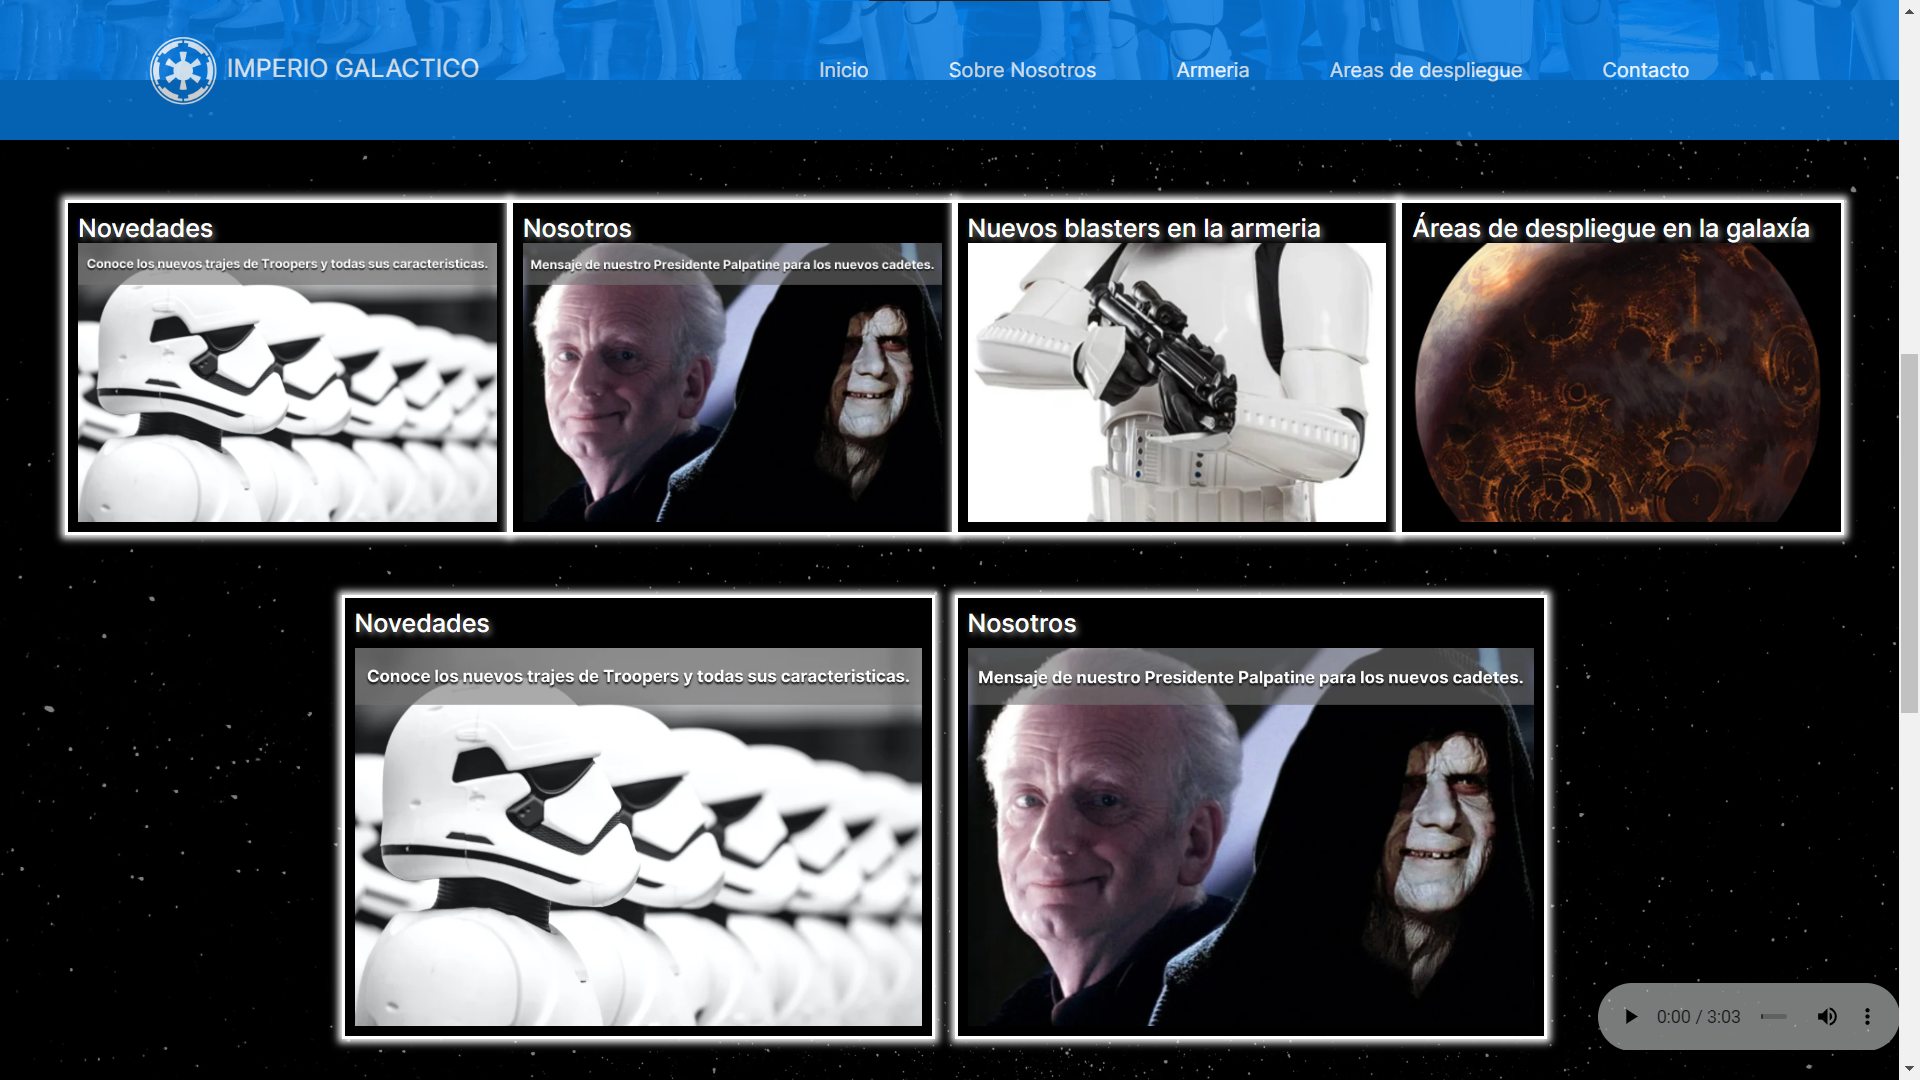Mute the audio player volume
Viewport: 1920px width, 1080px height.
point(1827,1016)
